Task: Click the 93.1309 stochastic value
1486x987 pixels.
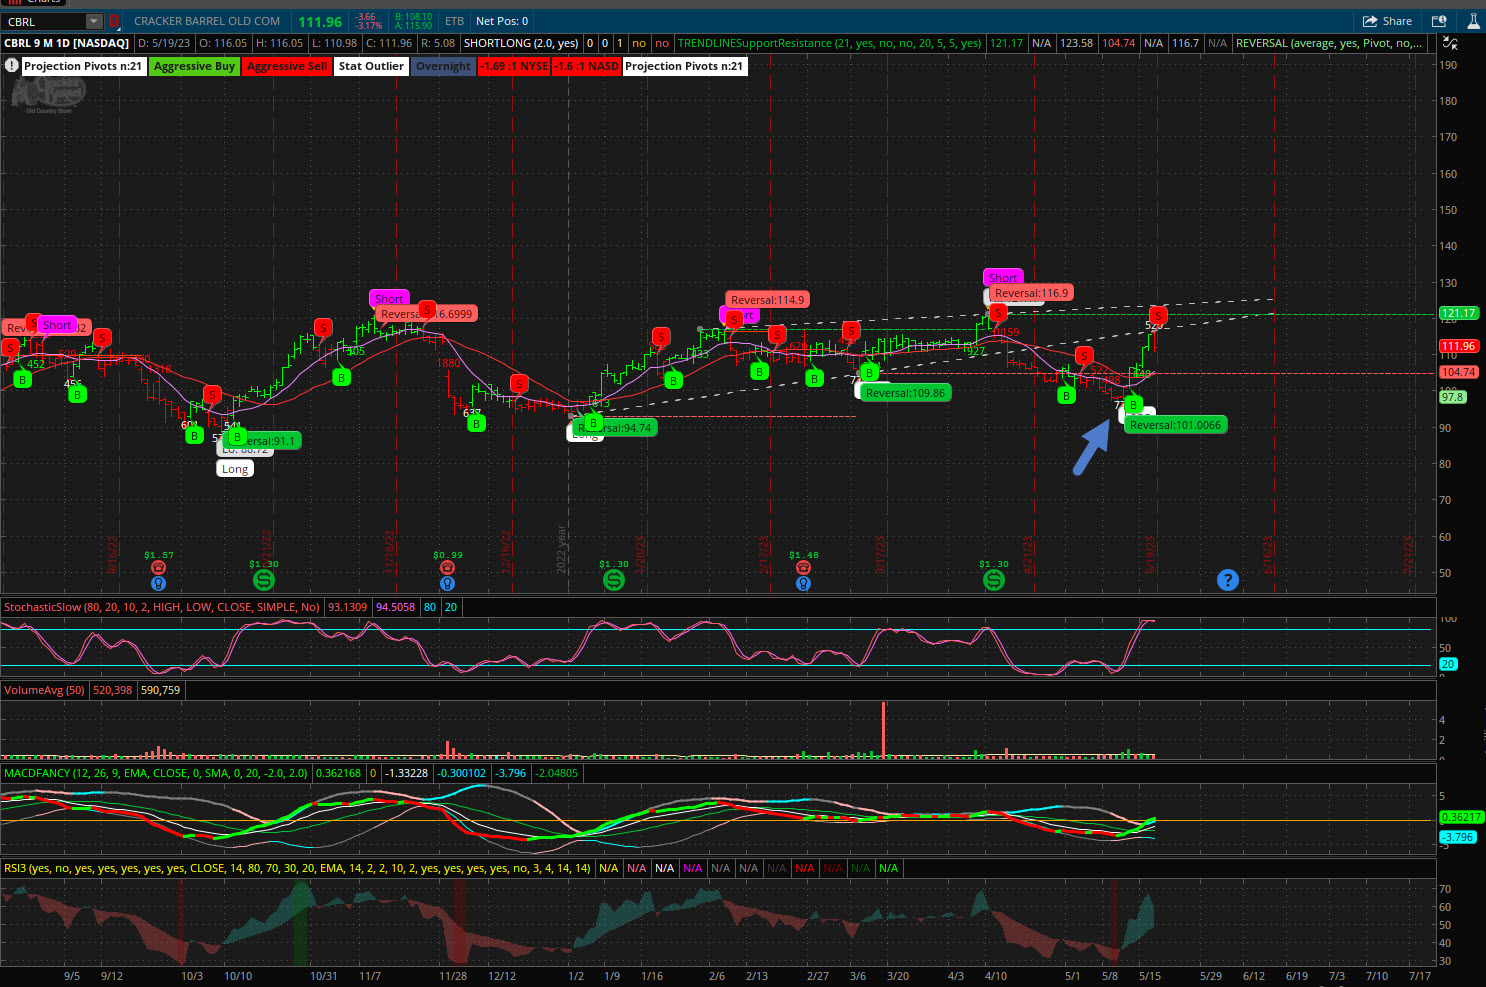Action: 348,607
